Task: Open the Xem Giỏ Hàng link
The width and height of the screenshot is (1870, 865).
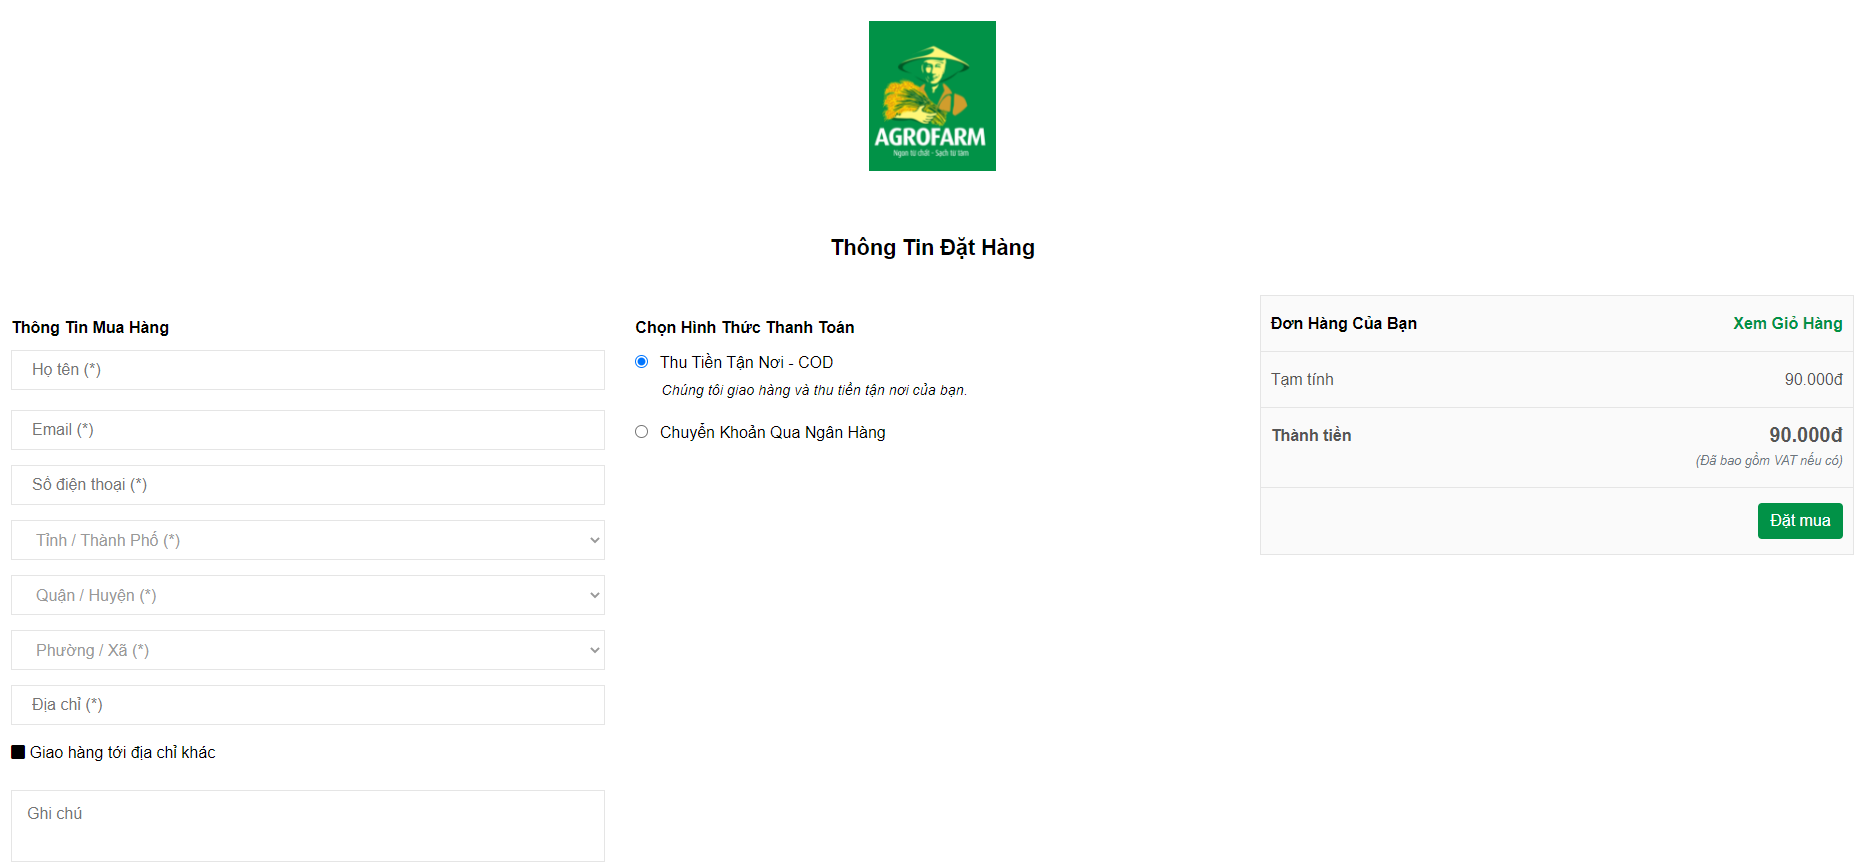Action: pyautogui.click(x=1787, y=323)
